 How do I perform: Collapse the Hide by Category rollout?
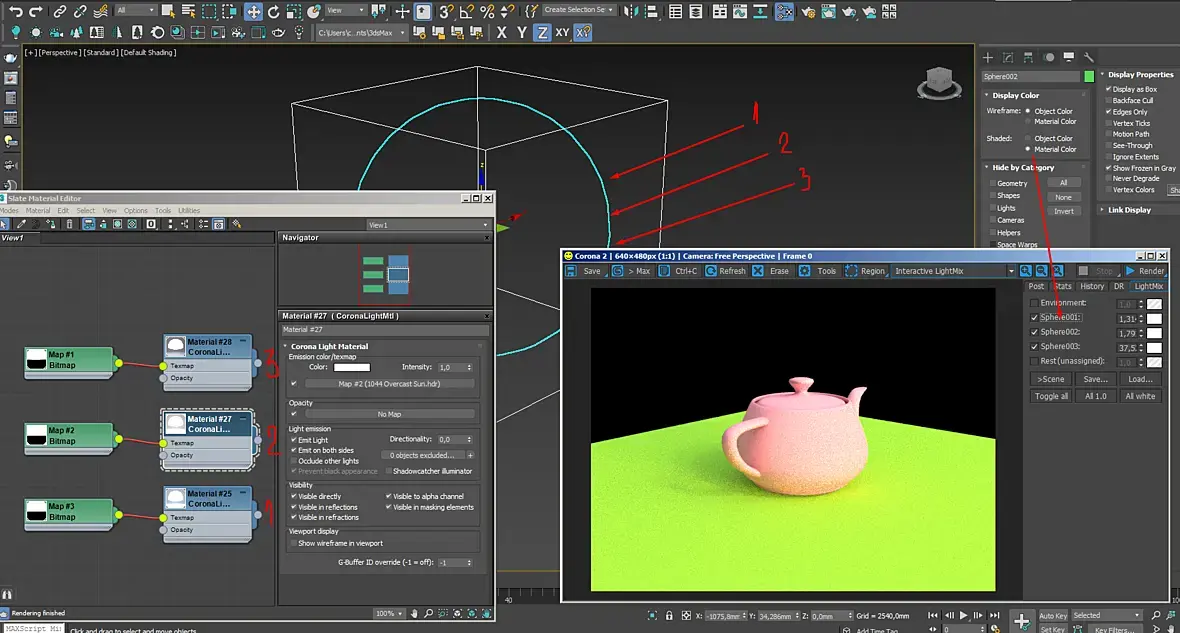(x=1023, y=168)
